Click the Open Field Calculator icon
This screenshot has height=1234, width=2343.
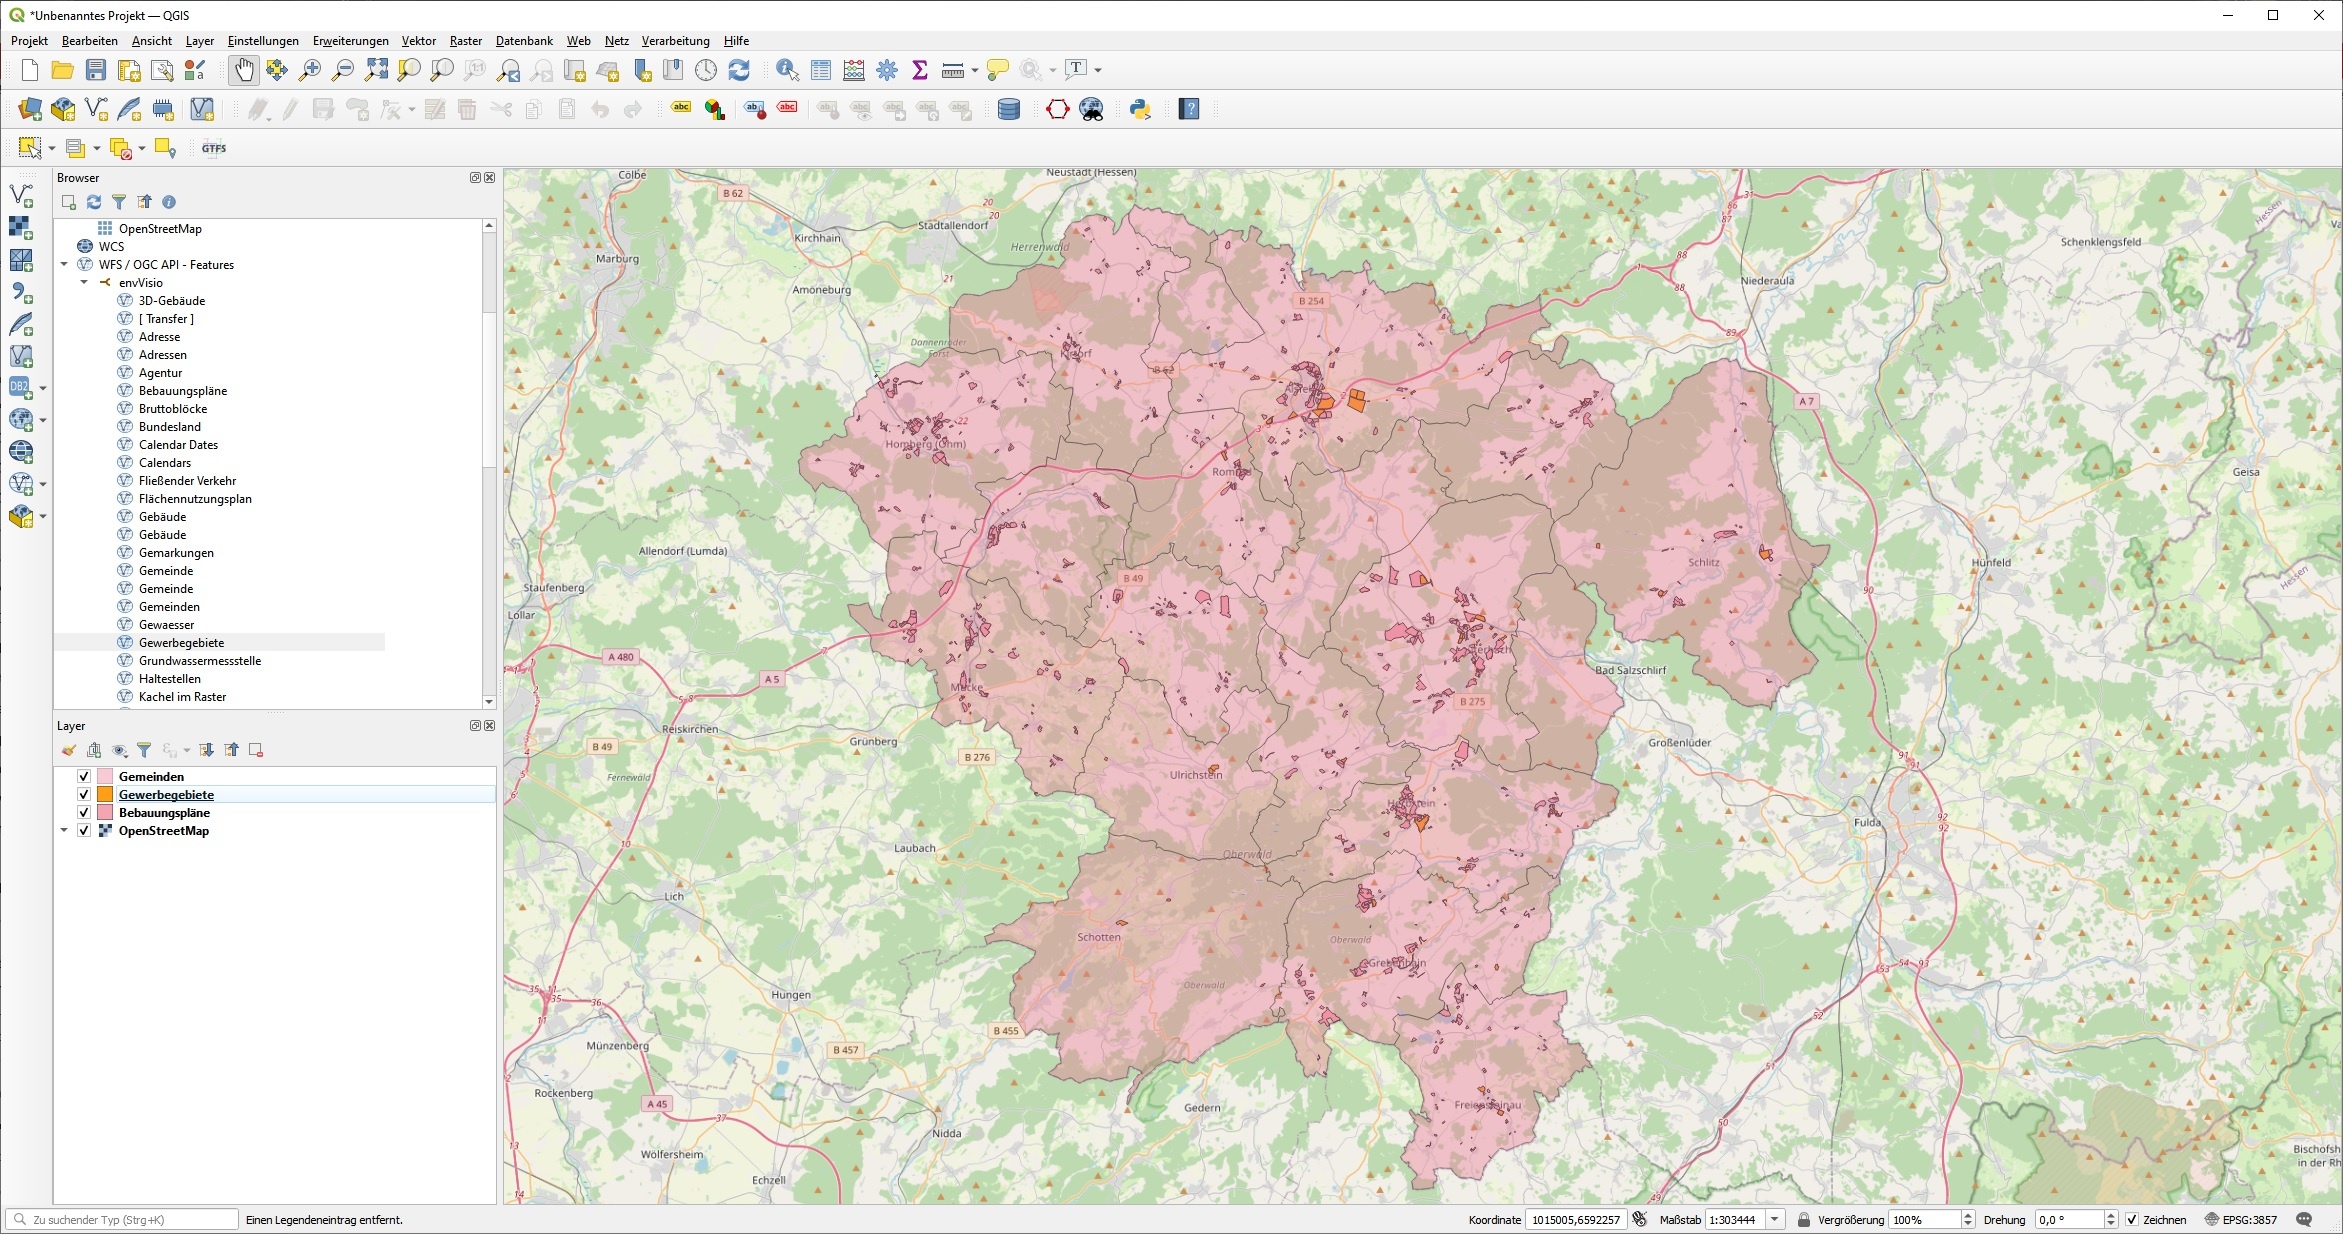coord(854,70)
